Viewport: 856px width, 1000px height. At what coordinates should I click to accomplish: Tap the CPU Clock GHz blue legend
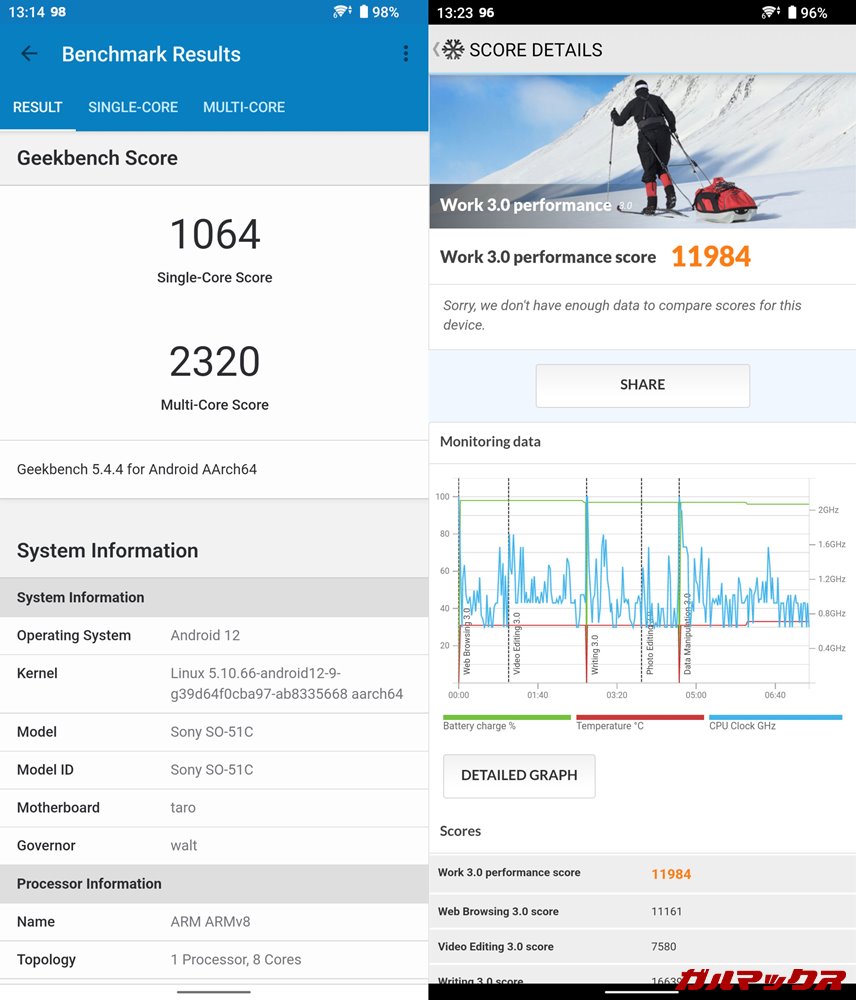pos(775,722)
